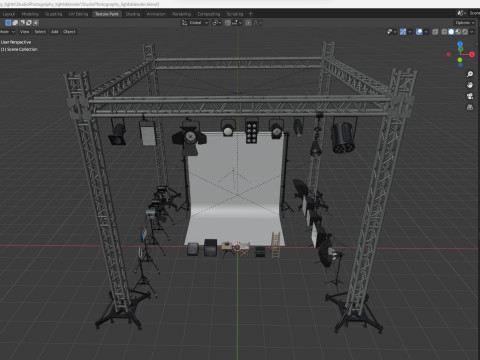Open the Select menu
Image resolution: width=480 pixels, height=360 pixels.
(40, 32)
